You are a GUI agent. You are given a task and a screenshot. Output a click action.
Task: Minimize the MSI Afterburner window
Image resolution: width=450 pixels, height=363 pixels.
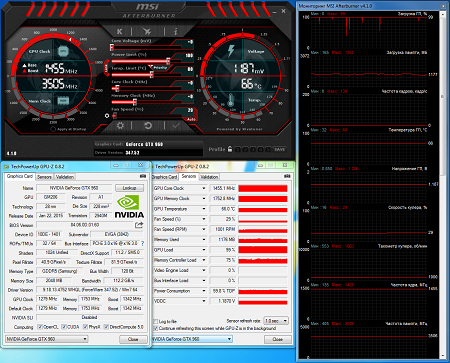pyautogui.click(x=274, y=12)
